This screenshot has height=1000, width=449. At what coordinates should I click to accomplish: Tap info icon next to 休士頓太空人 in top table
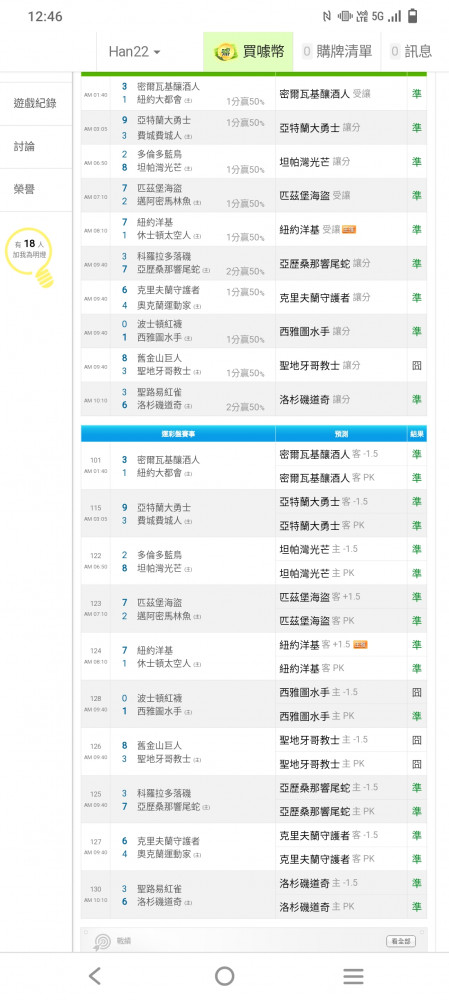[197, 237]
